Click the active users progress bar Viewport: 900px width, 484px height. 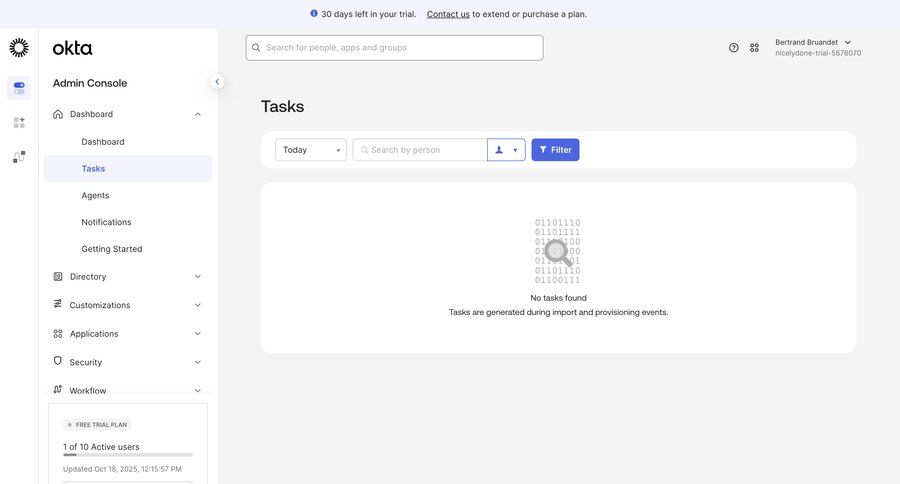tap(127, 455)
